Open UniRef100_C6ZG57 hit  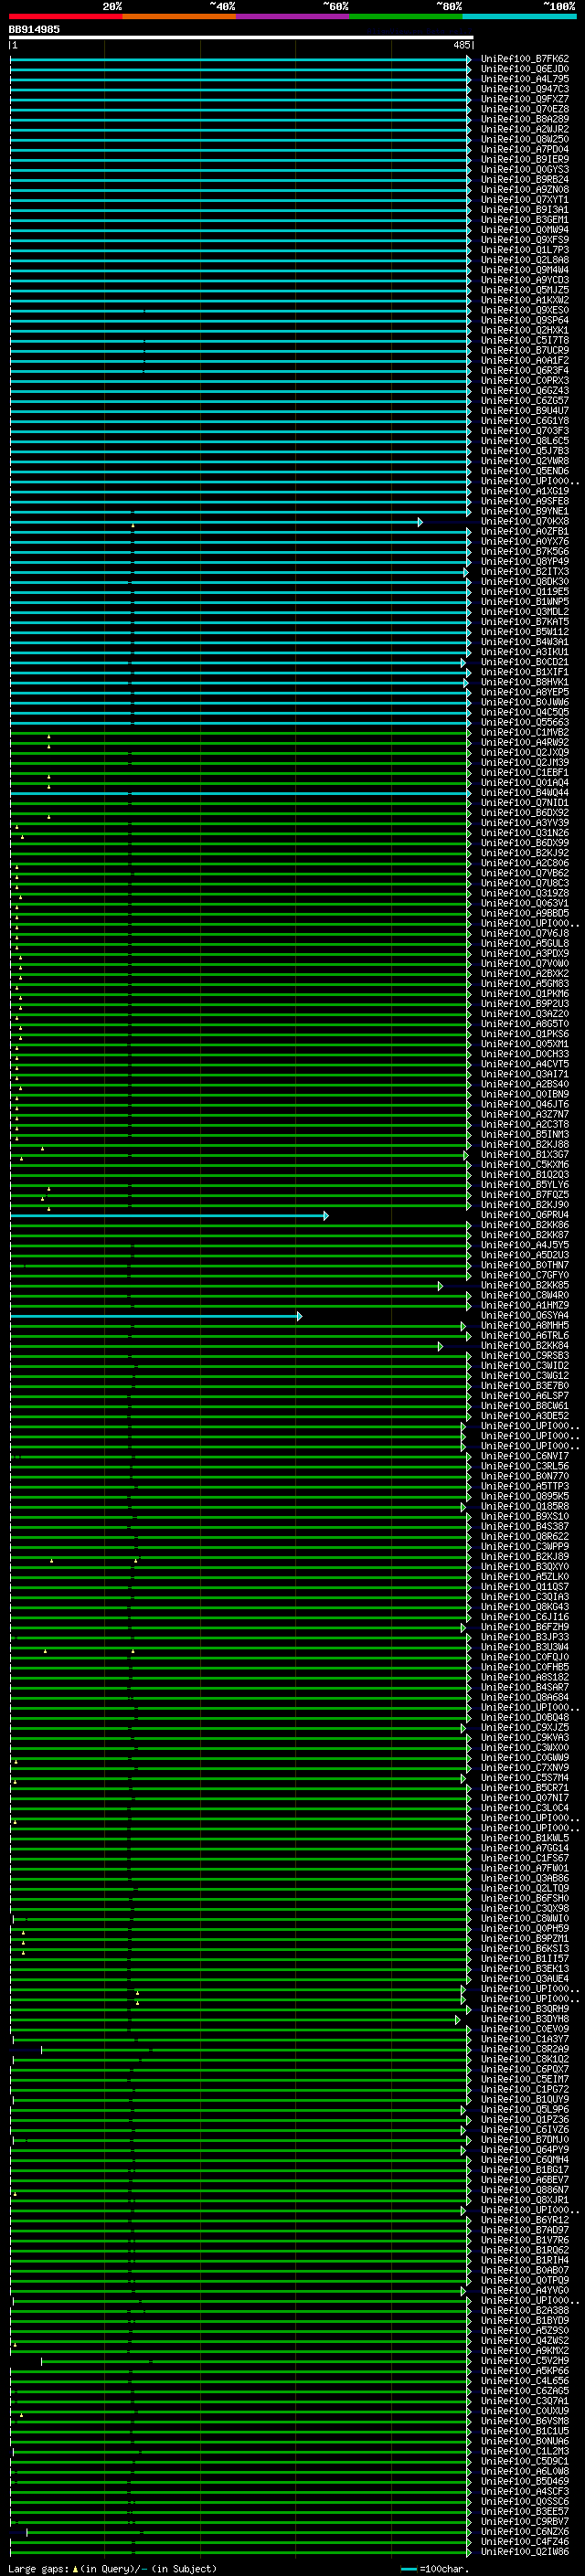pos(525,401)
